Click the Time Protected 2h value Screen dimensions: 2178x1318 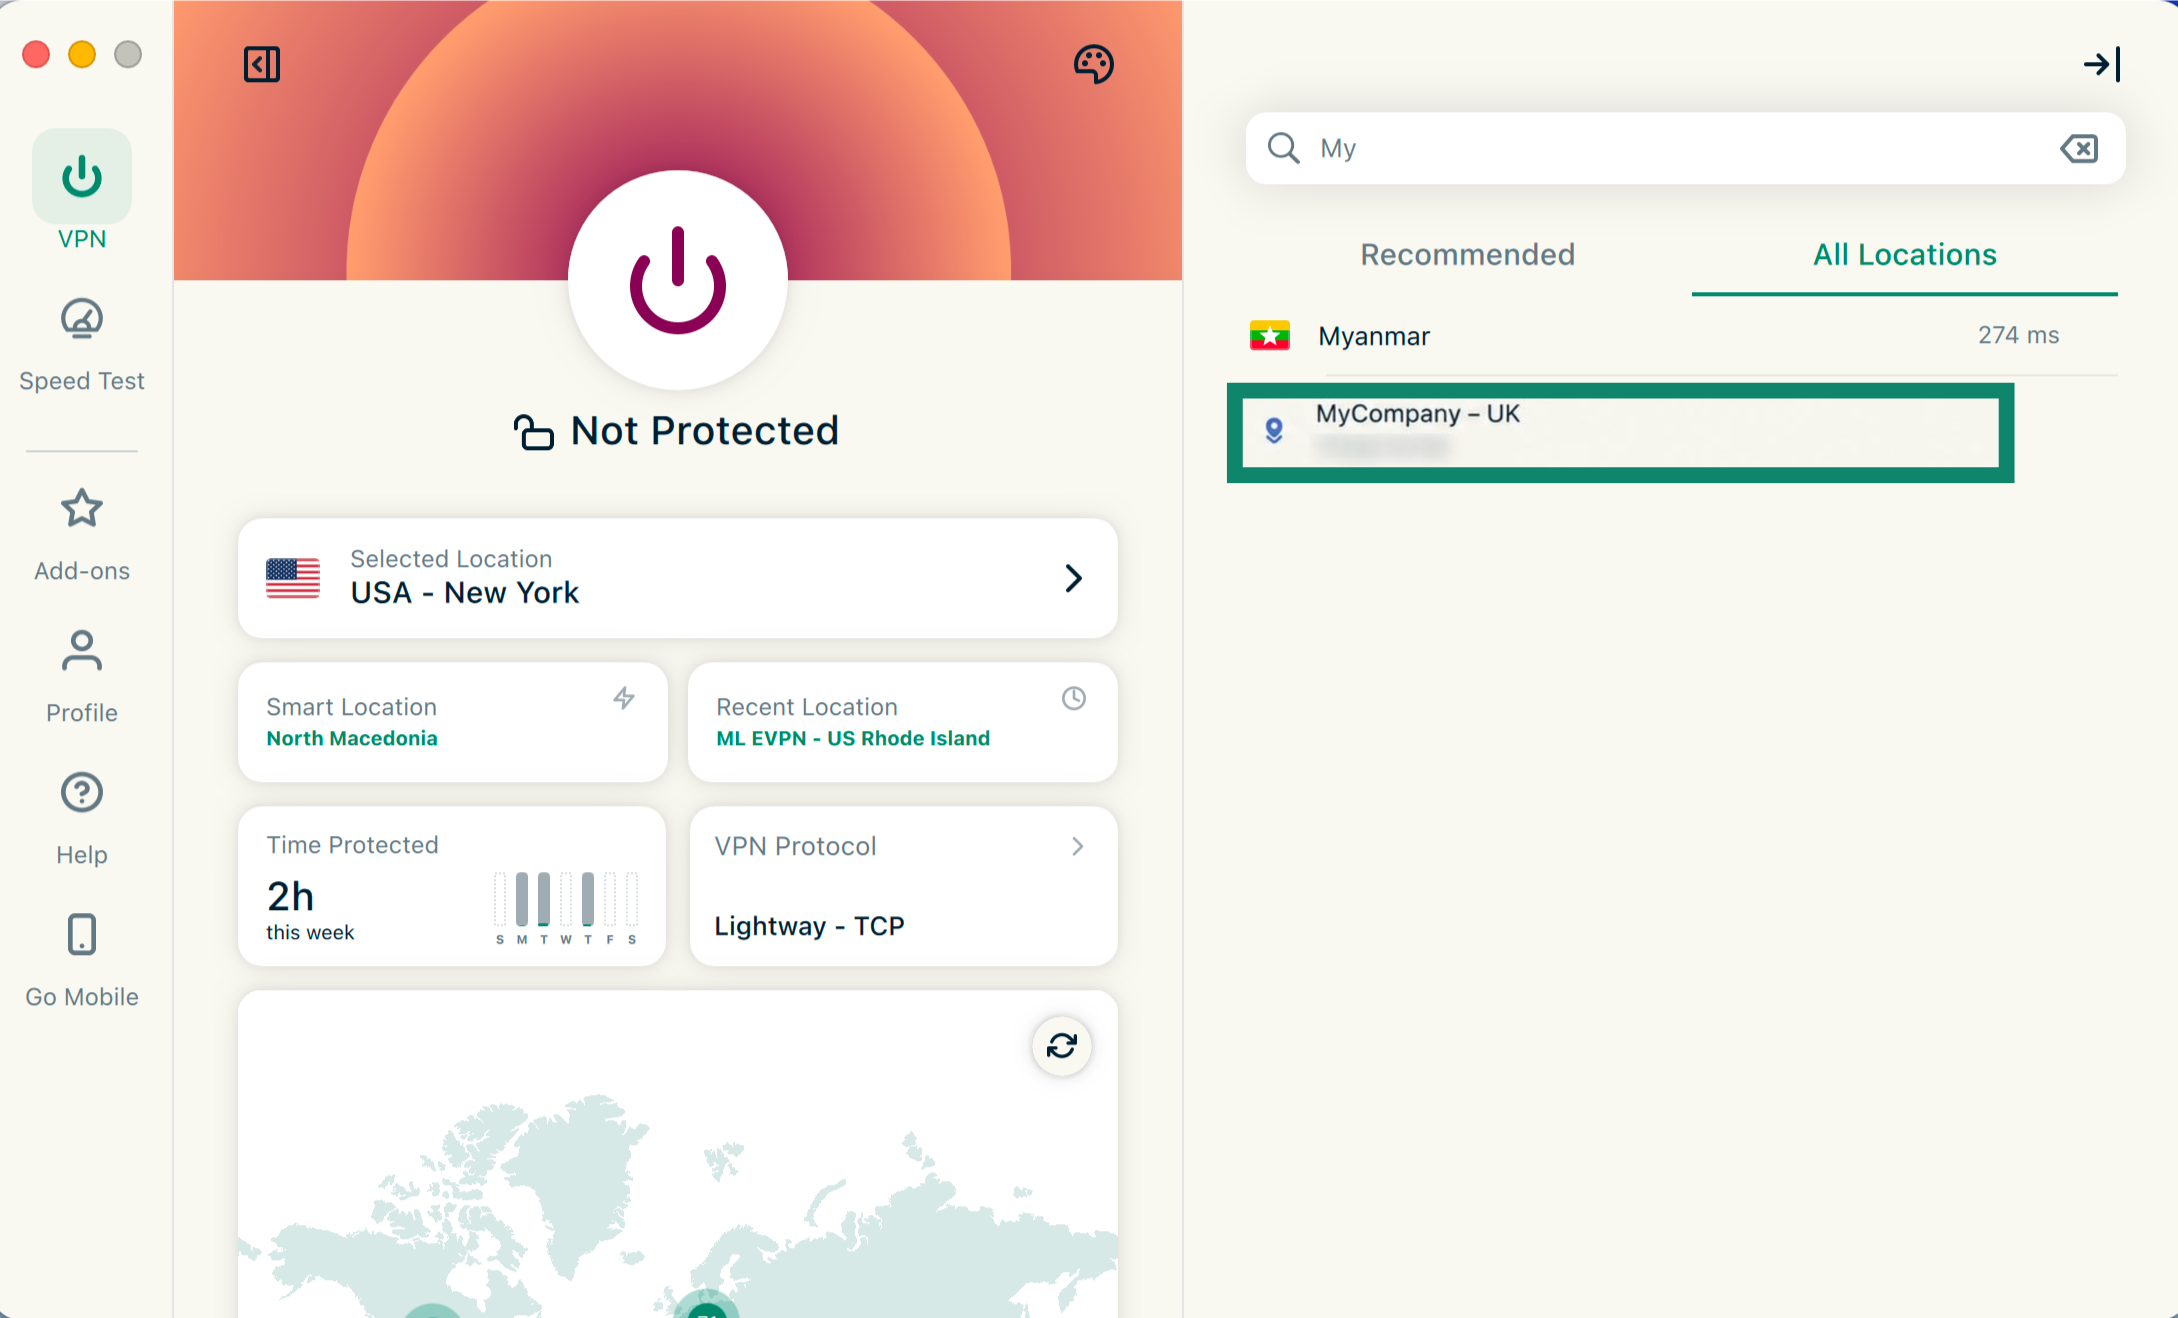tap(291, 896)
